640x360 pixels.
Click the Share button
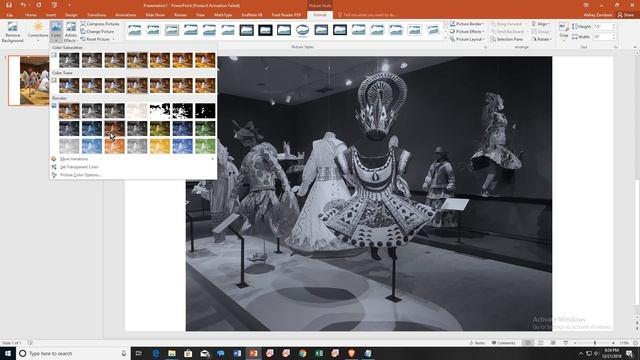click(x=625, y=15)
